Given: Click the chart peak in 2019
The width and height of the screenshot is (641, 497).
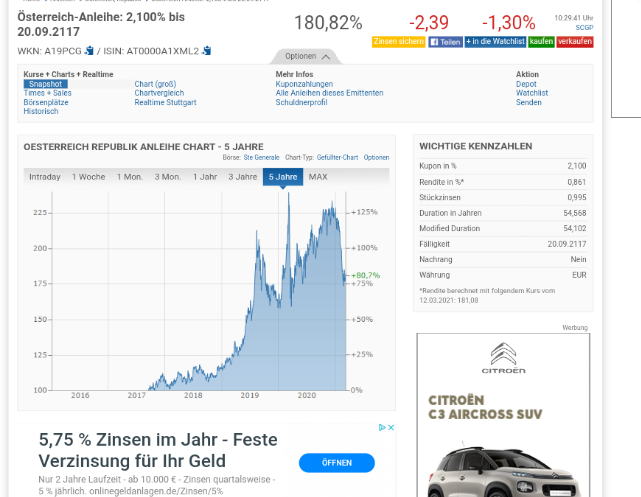Looking at the screenshot, I should (288, 195).
